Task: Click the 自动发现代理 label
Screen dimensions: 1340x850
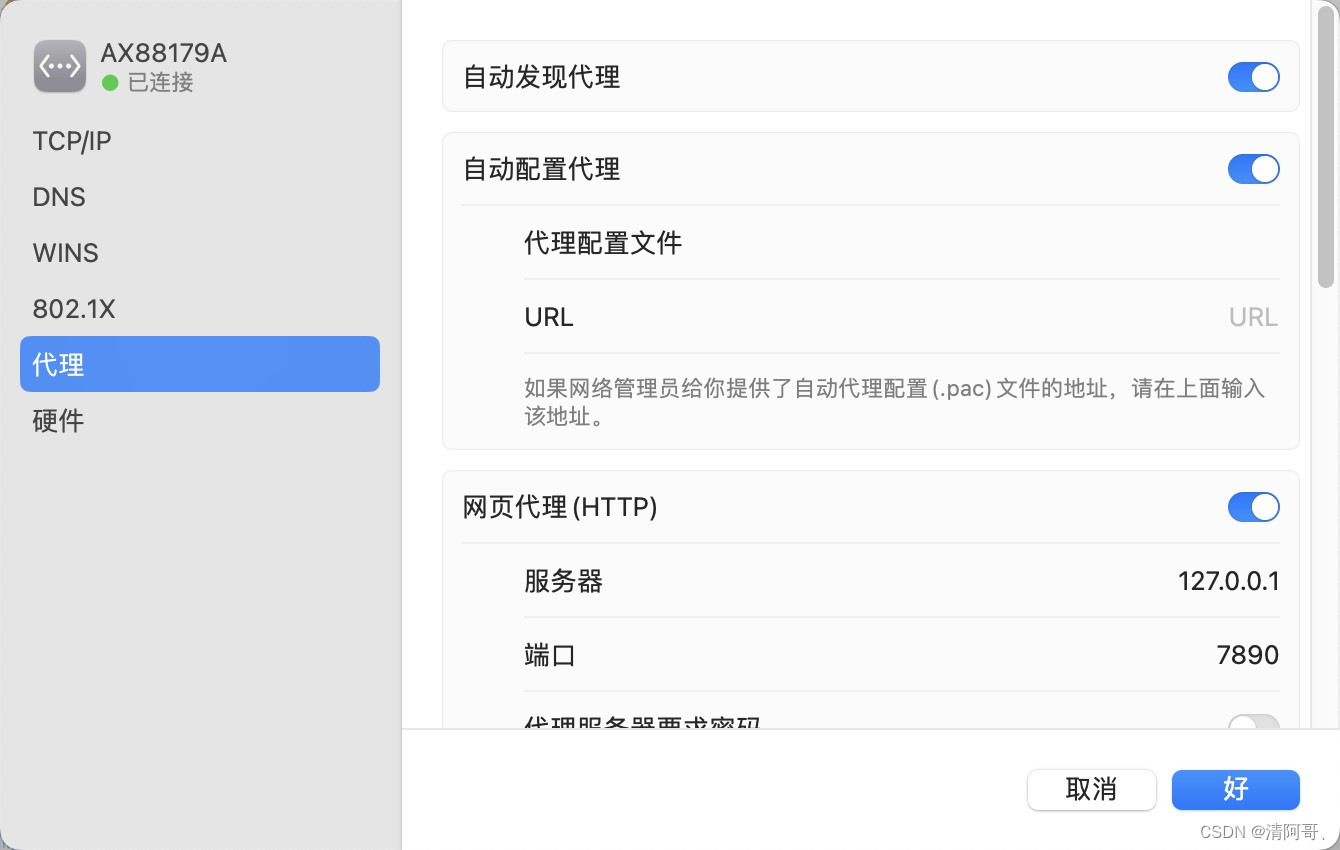Action: point(542,77)
